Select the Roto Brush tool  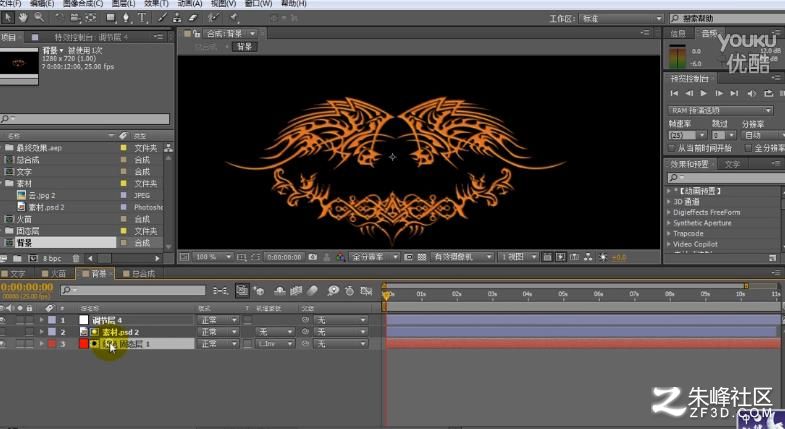click(x=214, y=18)
